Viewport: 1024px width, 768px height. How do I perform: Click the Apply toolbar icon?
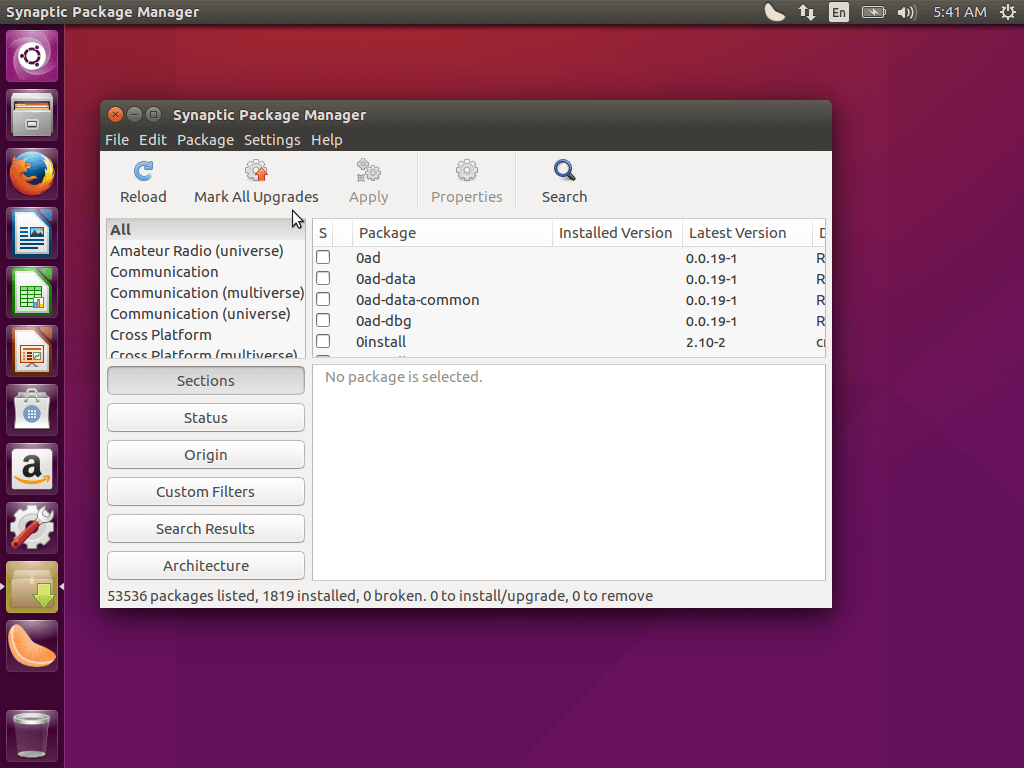368,180
